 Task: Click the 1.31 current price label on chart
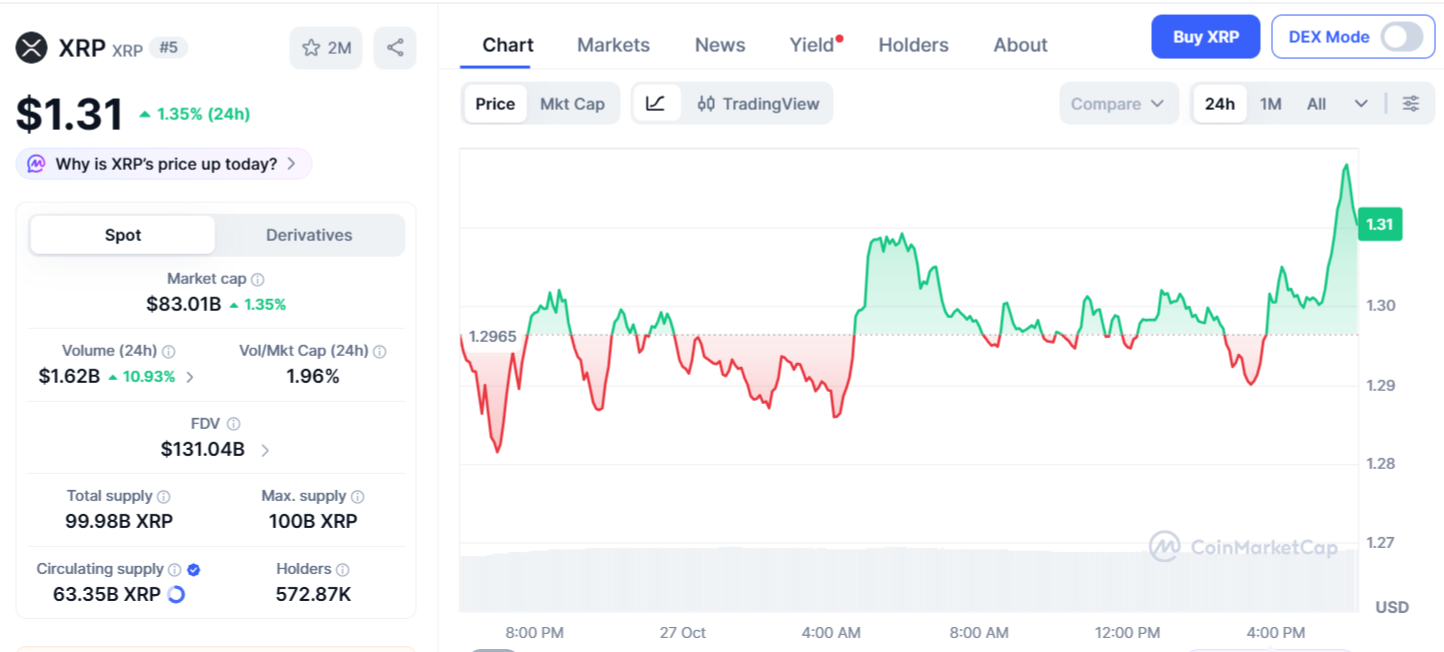(x=1379, y=224)
